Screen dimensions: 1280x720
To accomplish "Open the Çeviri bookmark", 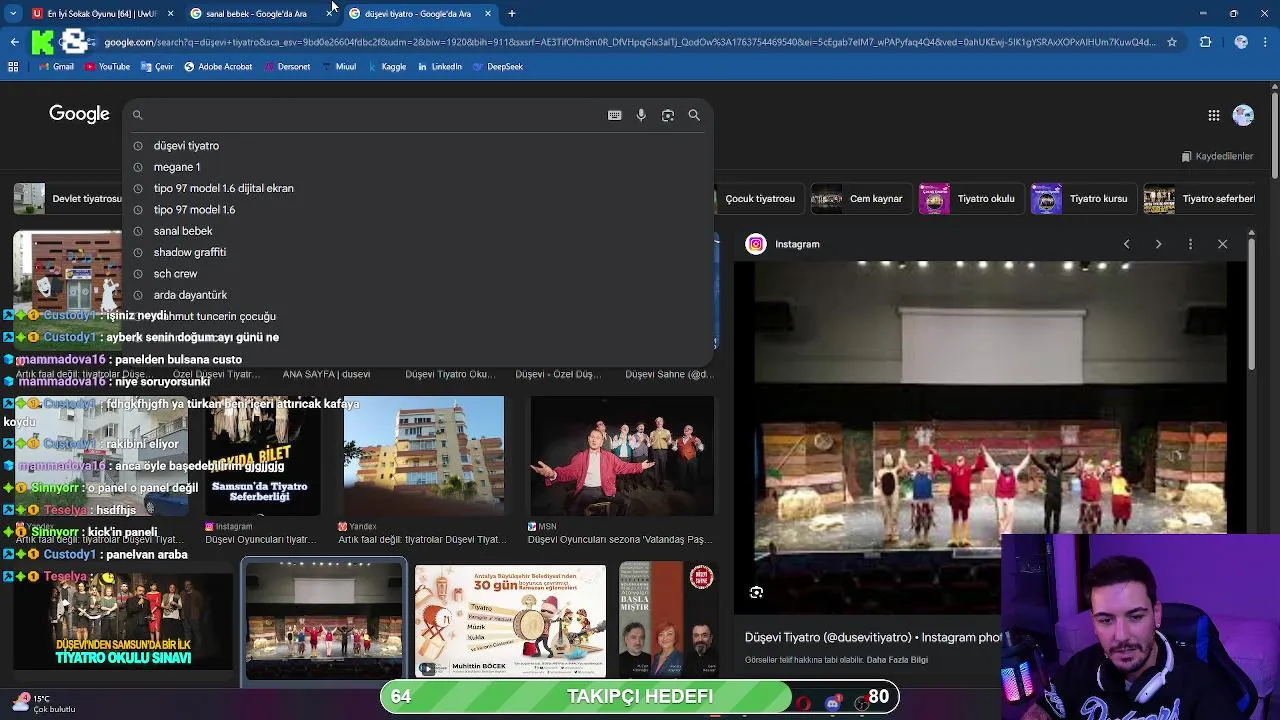I will click(x=157, y=67).
